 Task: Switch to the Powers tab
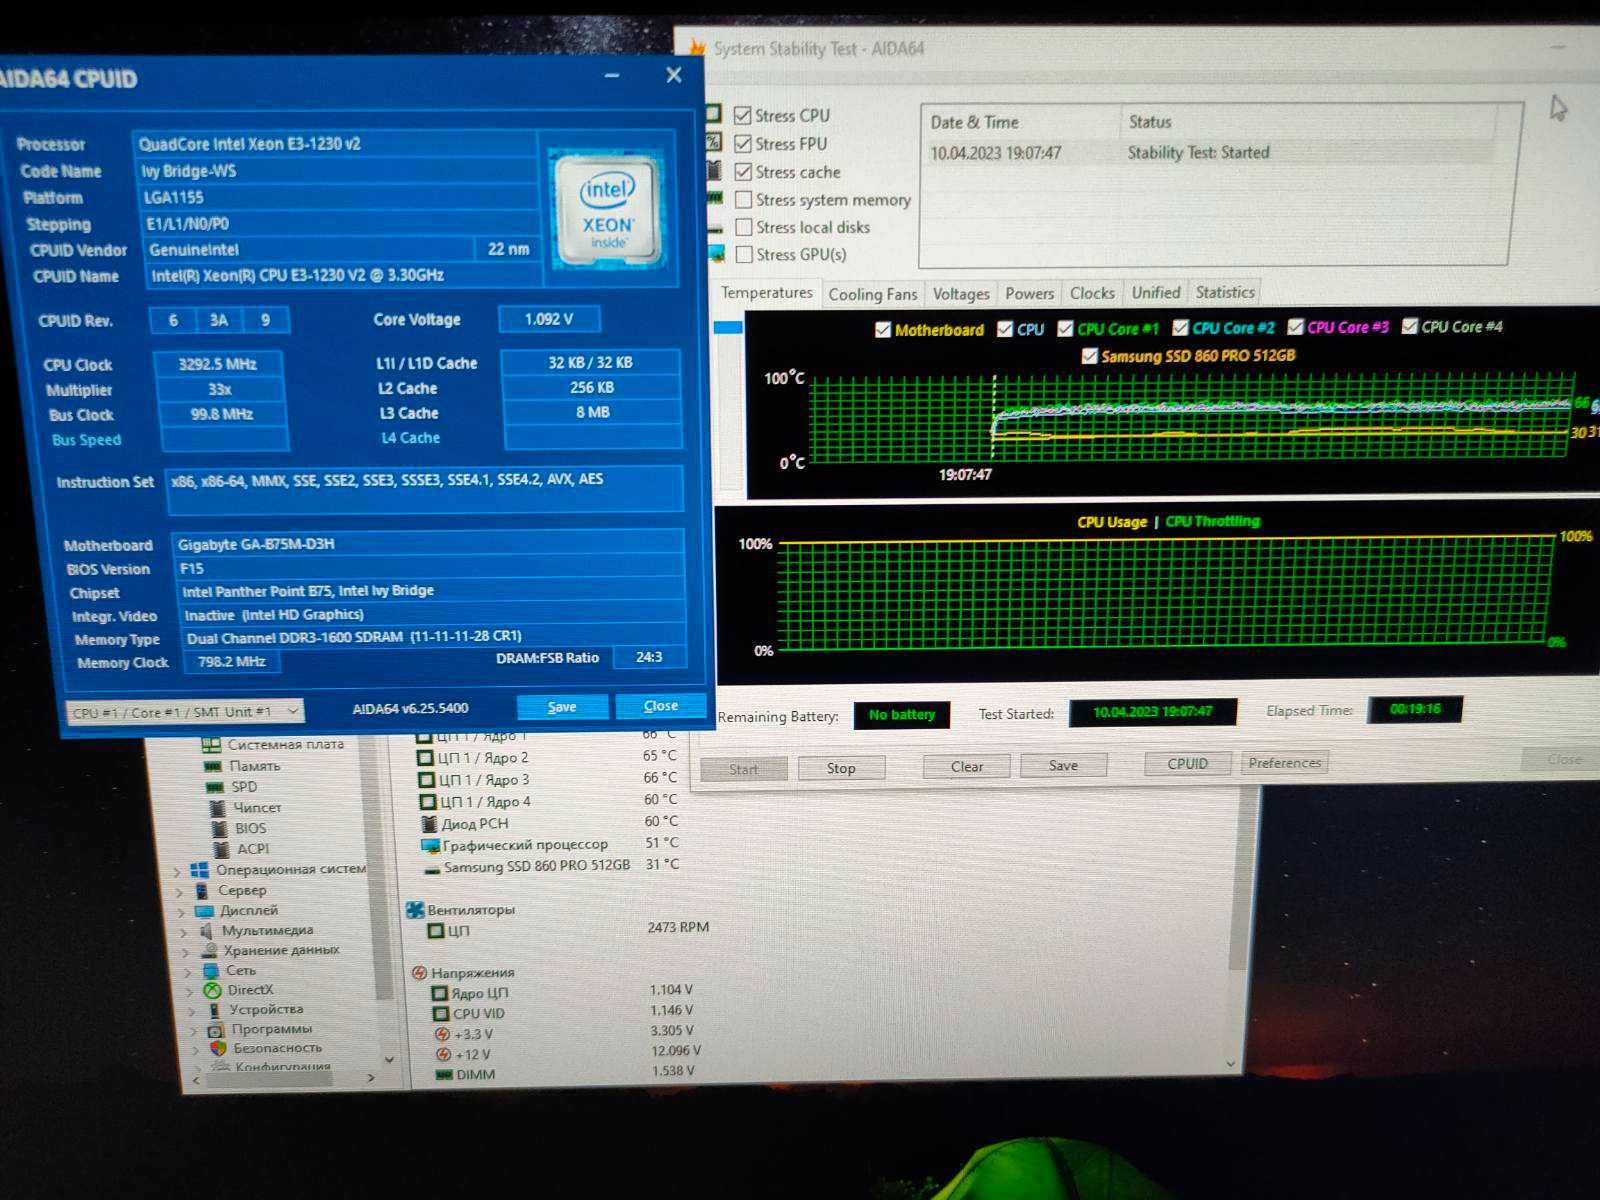pos(1029,293)
